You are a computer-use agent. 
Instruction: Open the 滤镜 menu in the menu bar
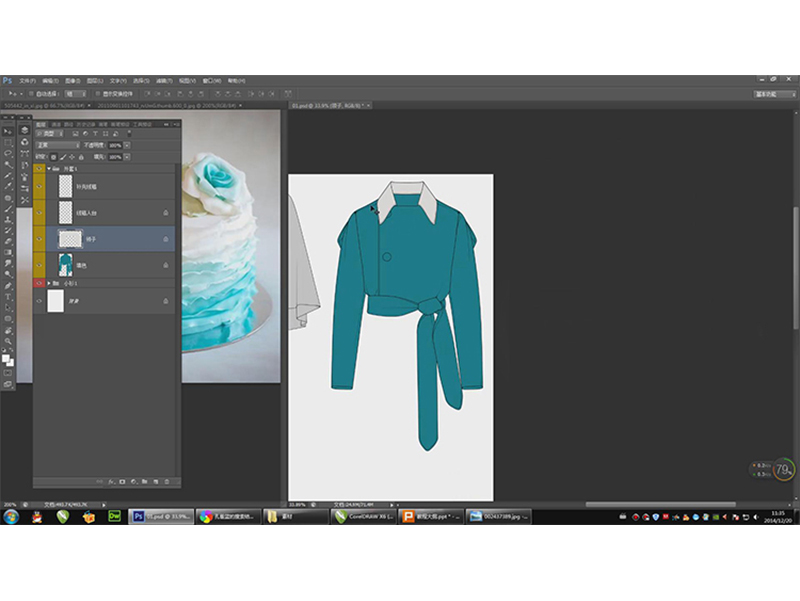coord(161,80)
